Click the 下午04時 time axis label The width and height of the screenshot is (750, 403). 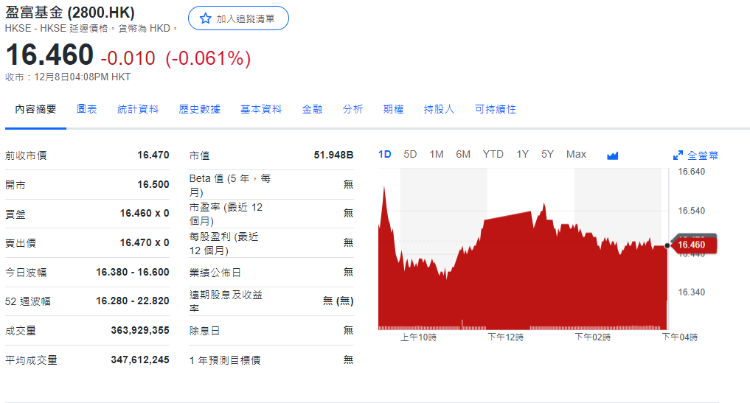(x=679, y=338)
